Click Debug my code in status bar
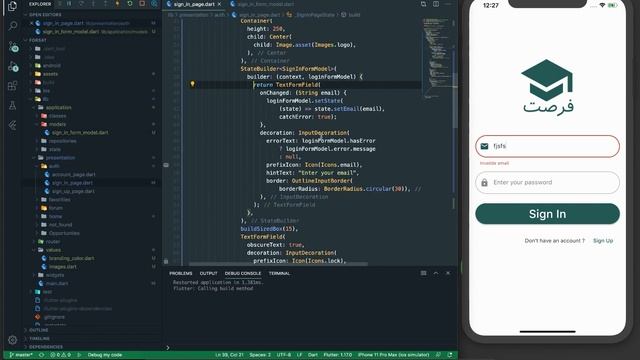Image resolution: width=640 pixels, height=360 pixels. click(104, 355)
